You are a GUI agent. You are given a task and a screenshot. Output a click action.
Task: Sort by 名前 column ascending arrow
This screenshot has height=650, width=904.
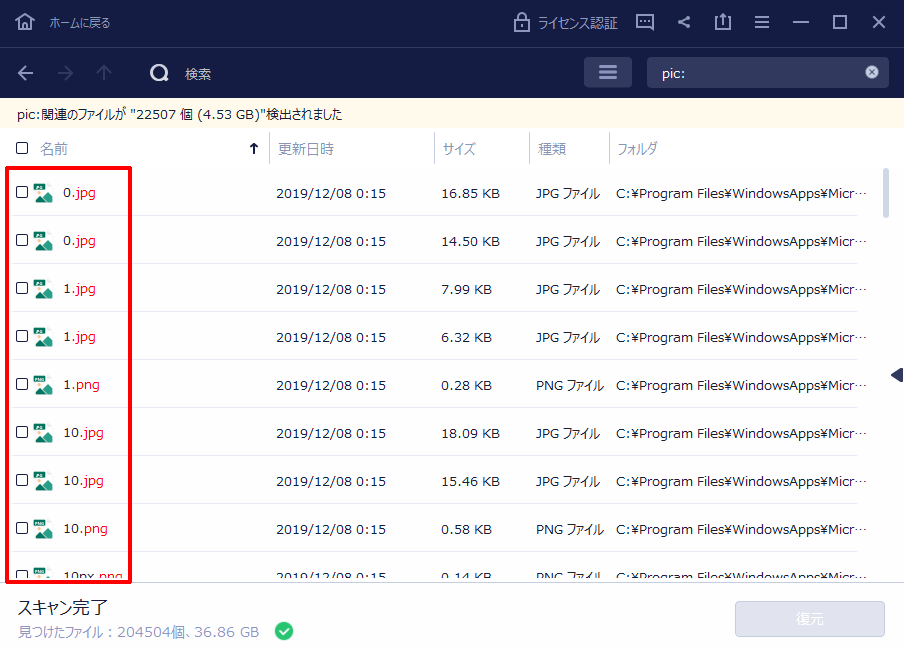pyautogui.click(x=253, y=149)
